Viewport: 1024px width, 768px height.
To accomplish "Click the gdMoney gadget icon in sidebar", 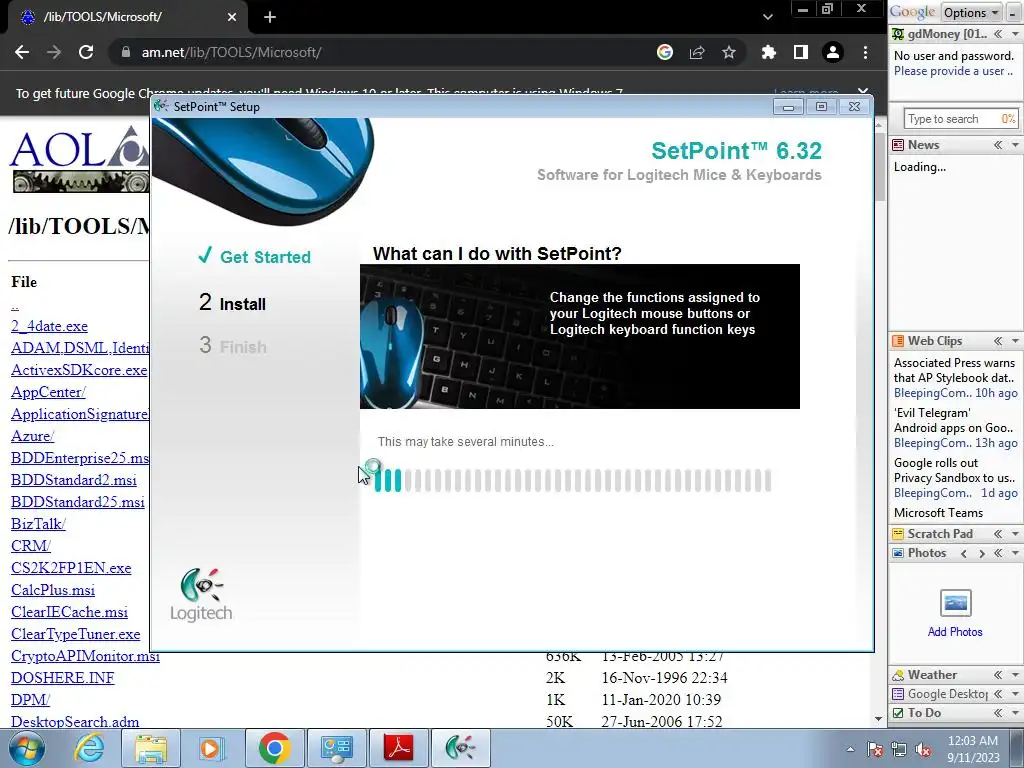I will point(899,33).
